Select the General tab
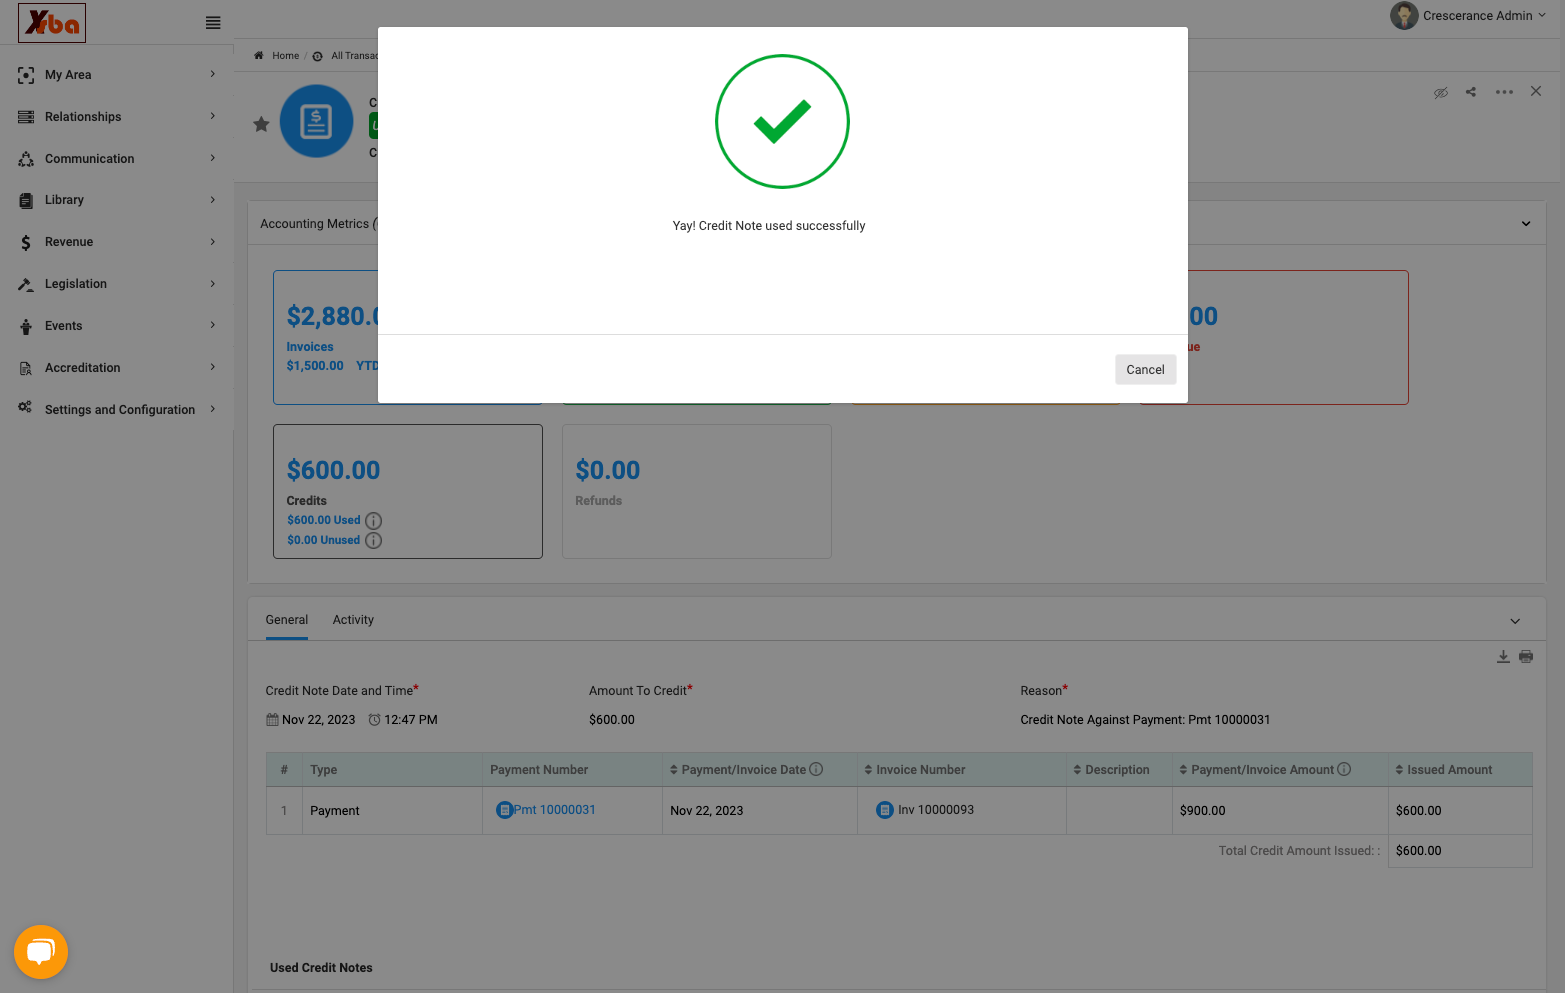This screenshot has width=1565, height=993. click(287, 620)
